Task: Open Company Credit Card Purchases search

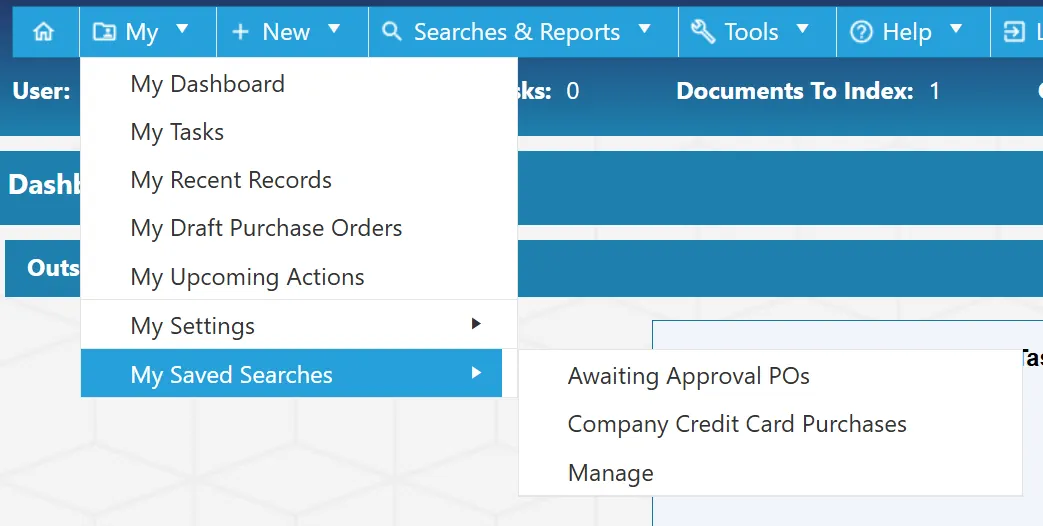Action: tap(770, 424)
